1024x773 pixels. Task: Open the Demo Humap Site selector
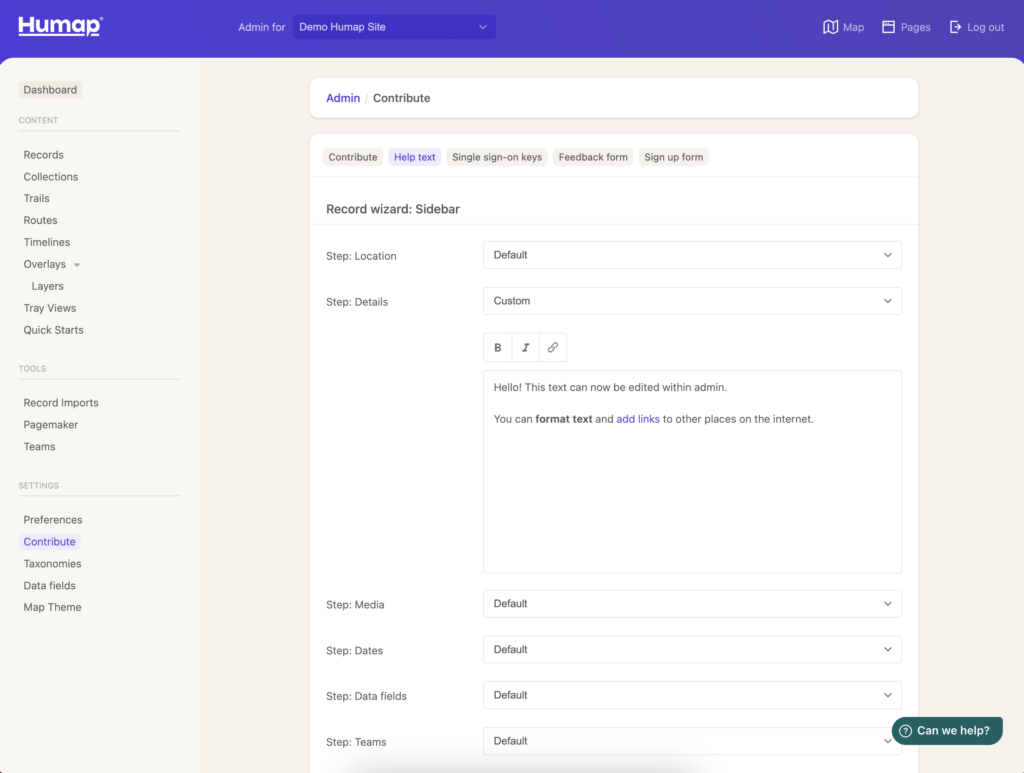[x=394, y=27]
